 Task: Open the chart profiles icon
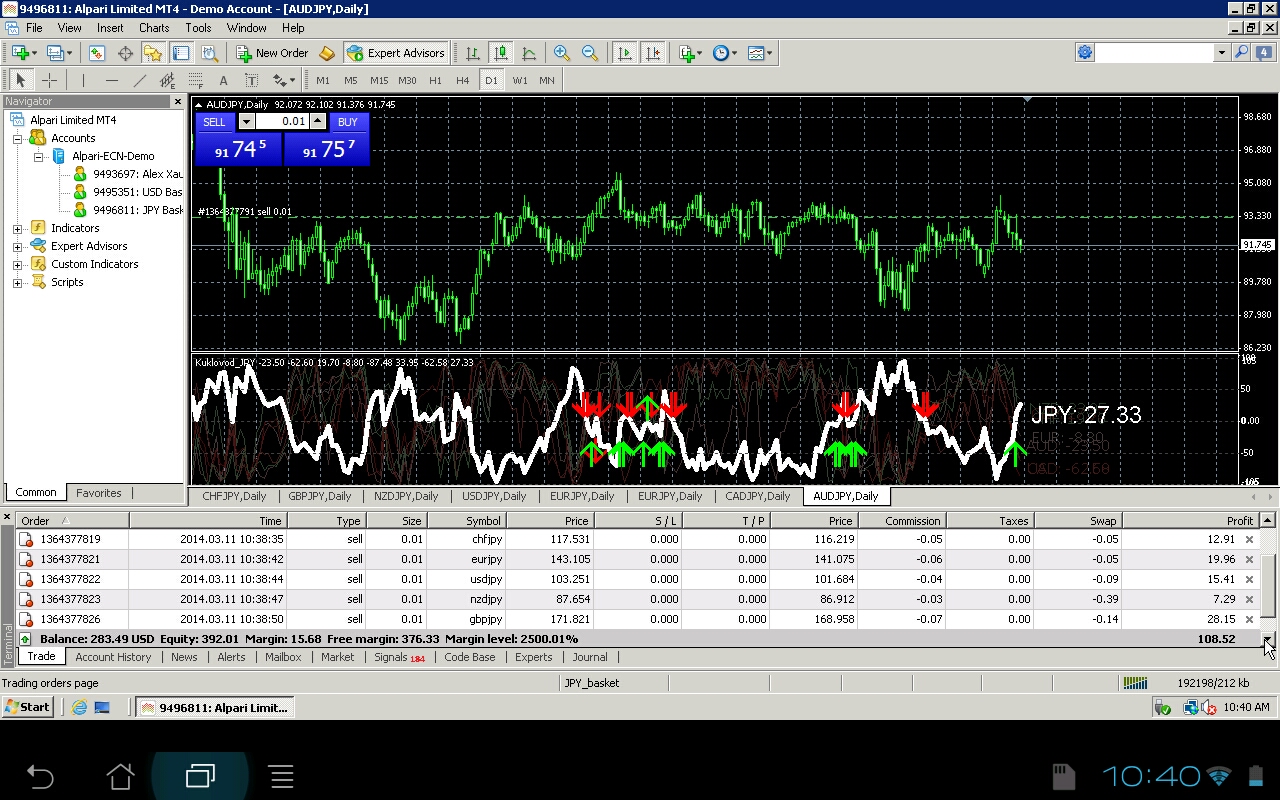pyautogui.click(x=54, y=53)
